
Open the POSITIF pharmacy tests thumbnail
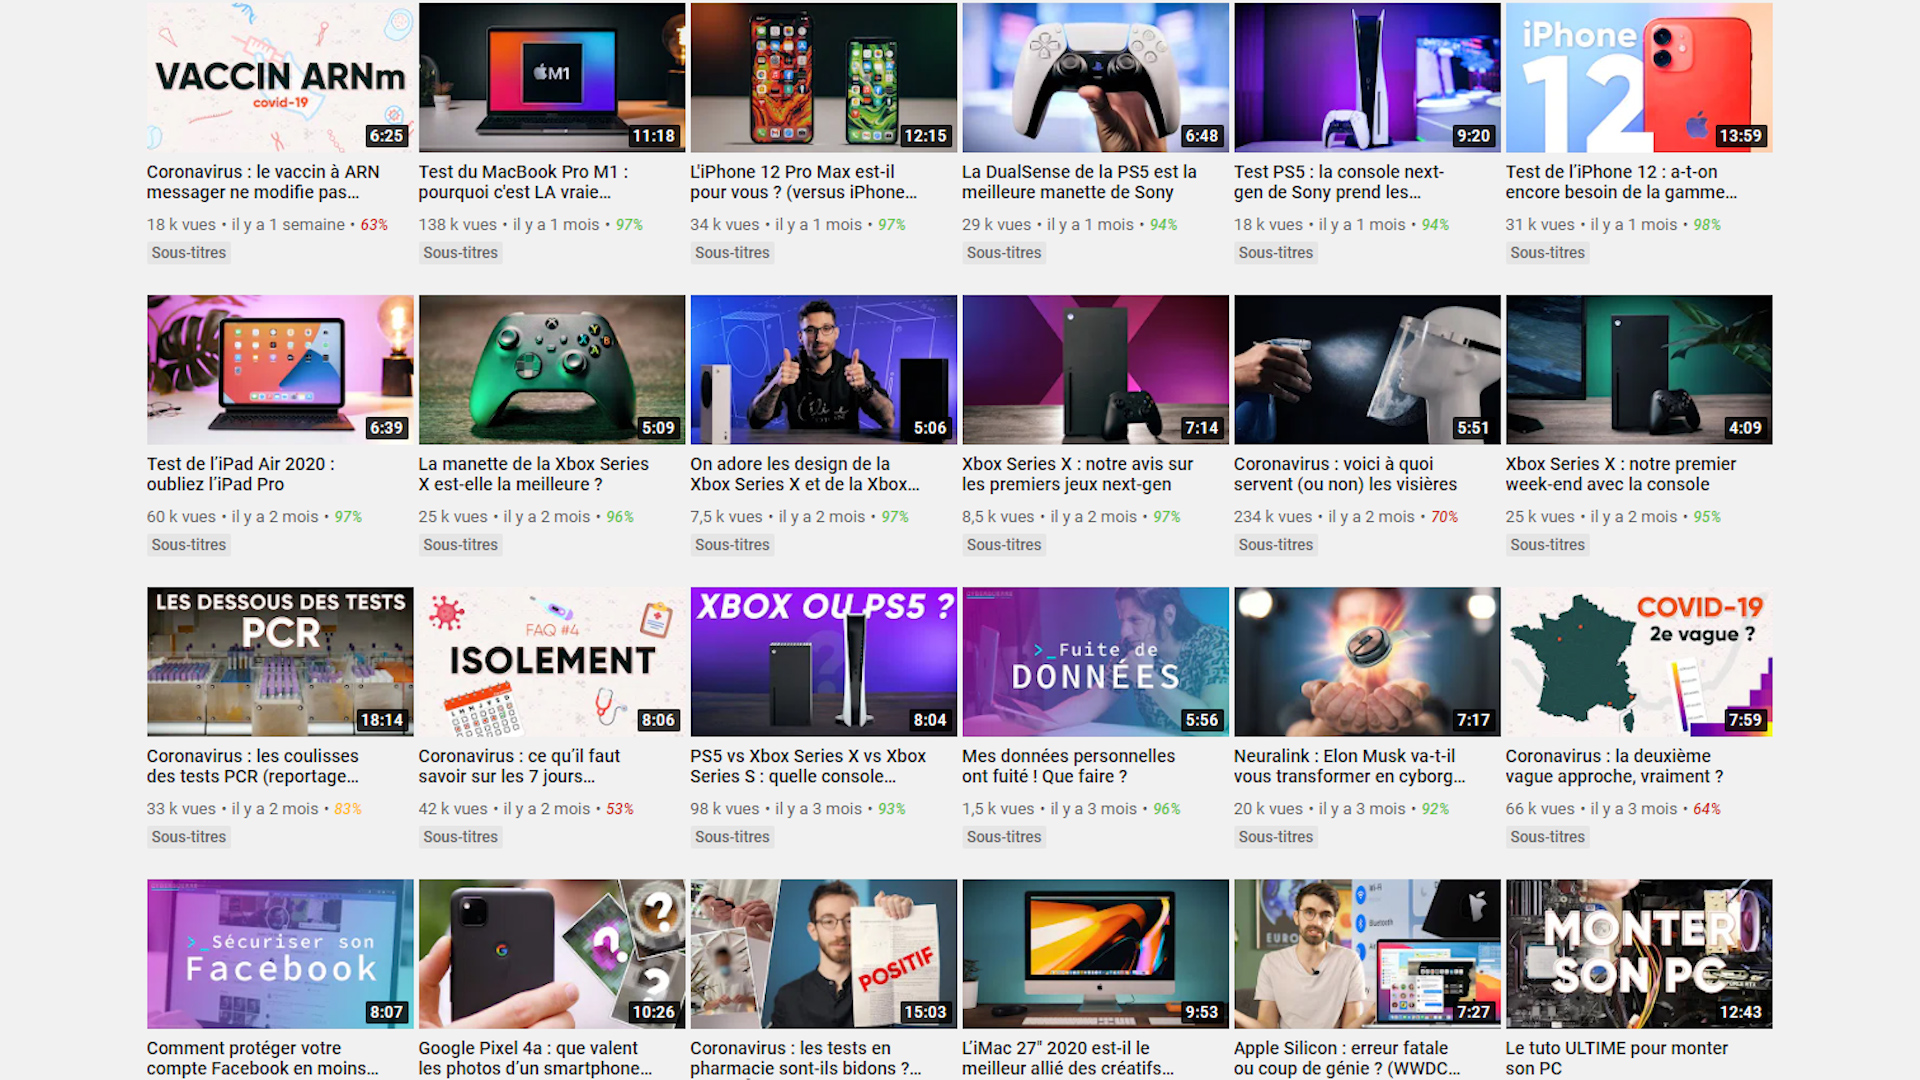[824, 954]
